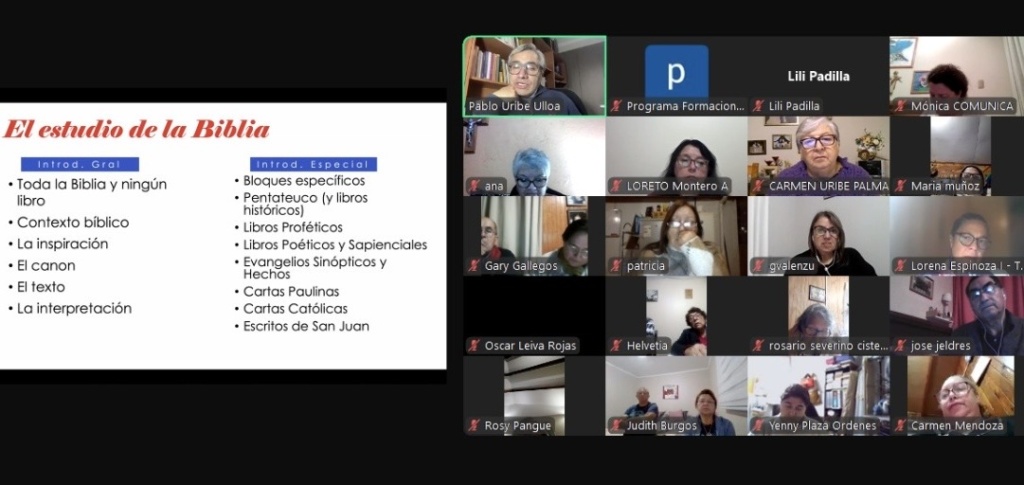
Task: Click muted mic icon beside Judith Burgos
Action: pyautogui.click(x=617, y=426)
